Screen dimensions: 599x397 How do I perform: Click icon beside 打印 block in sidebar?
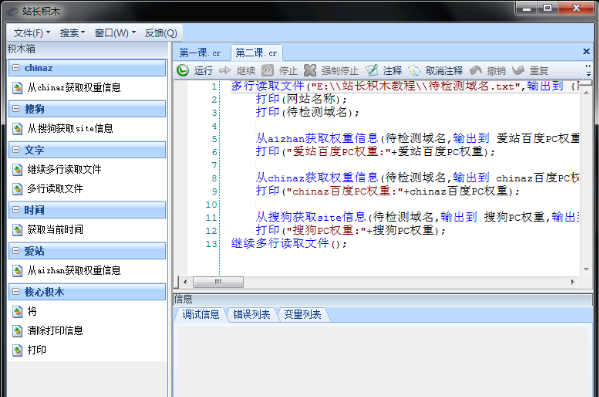click(x=17, y=350)
